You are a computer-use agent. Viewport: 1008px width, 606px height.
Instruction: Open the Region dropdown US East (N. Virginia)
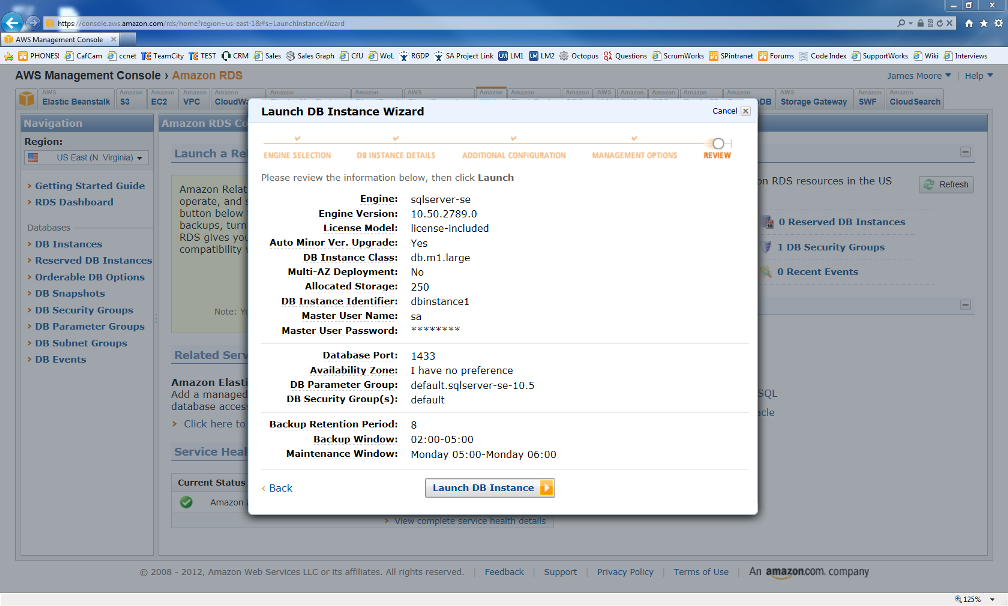[86, 157]
